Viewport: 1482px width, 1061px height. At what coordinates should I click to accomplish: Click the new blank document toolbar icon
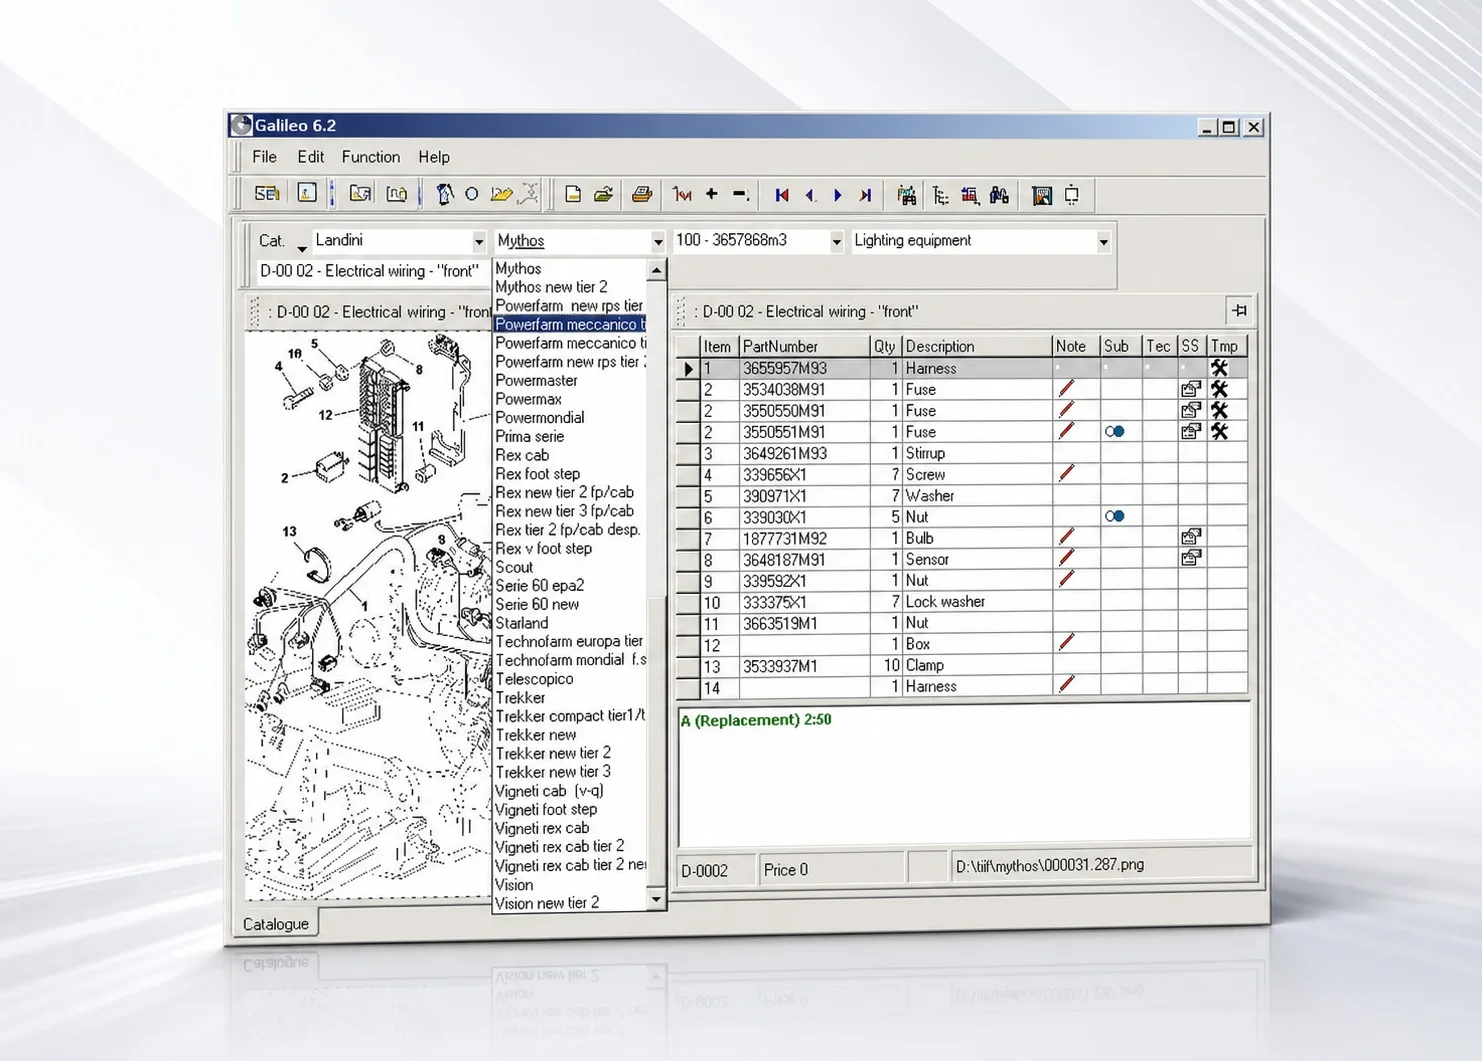point(573,195)
